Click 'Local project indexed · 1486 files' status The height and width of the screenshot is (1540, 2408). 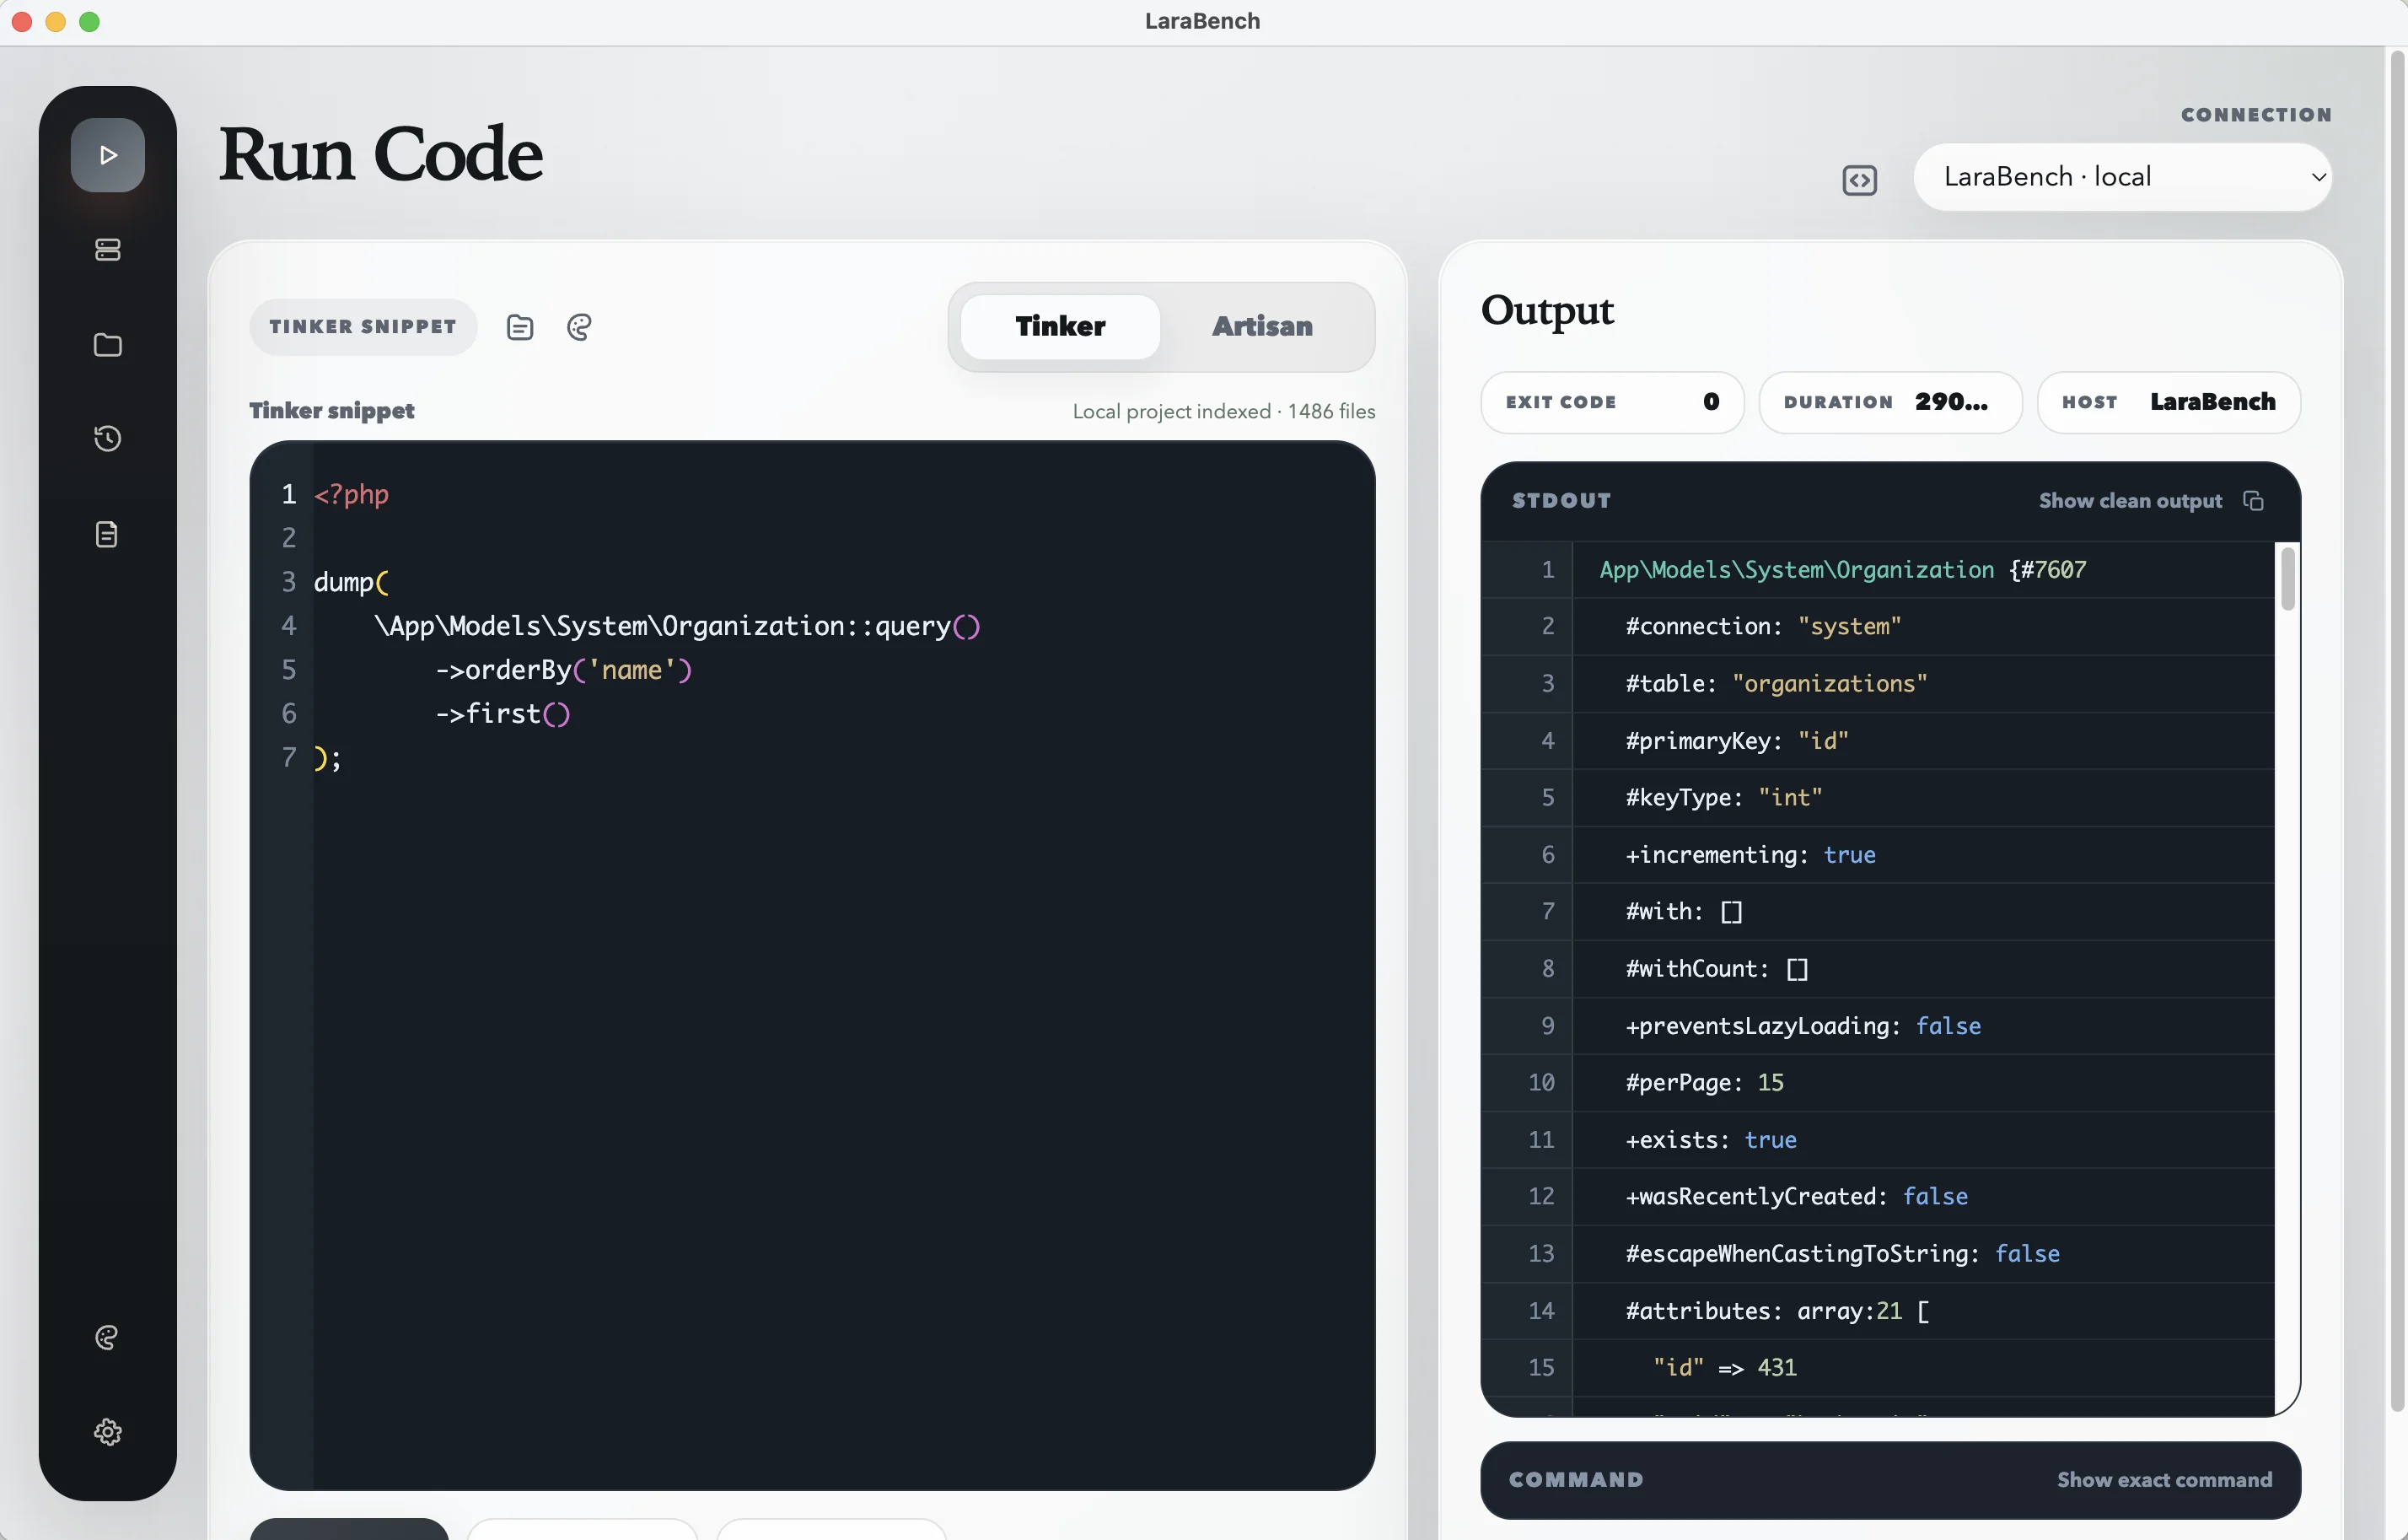1223,411
